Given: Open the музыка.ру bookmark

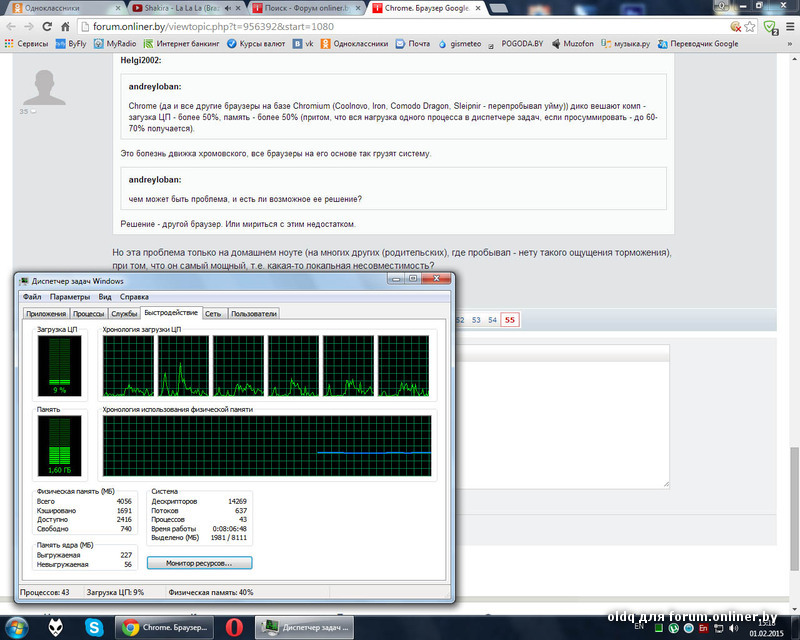Looking at the screenshot, I should tap(626, 44).
